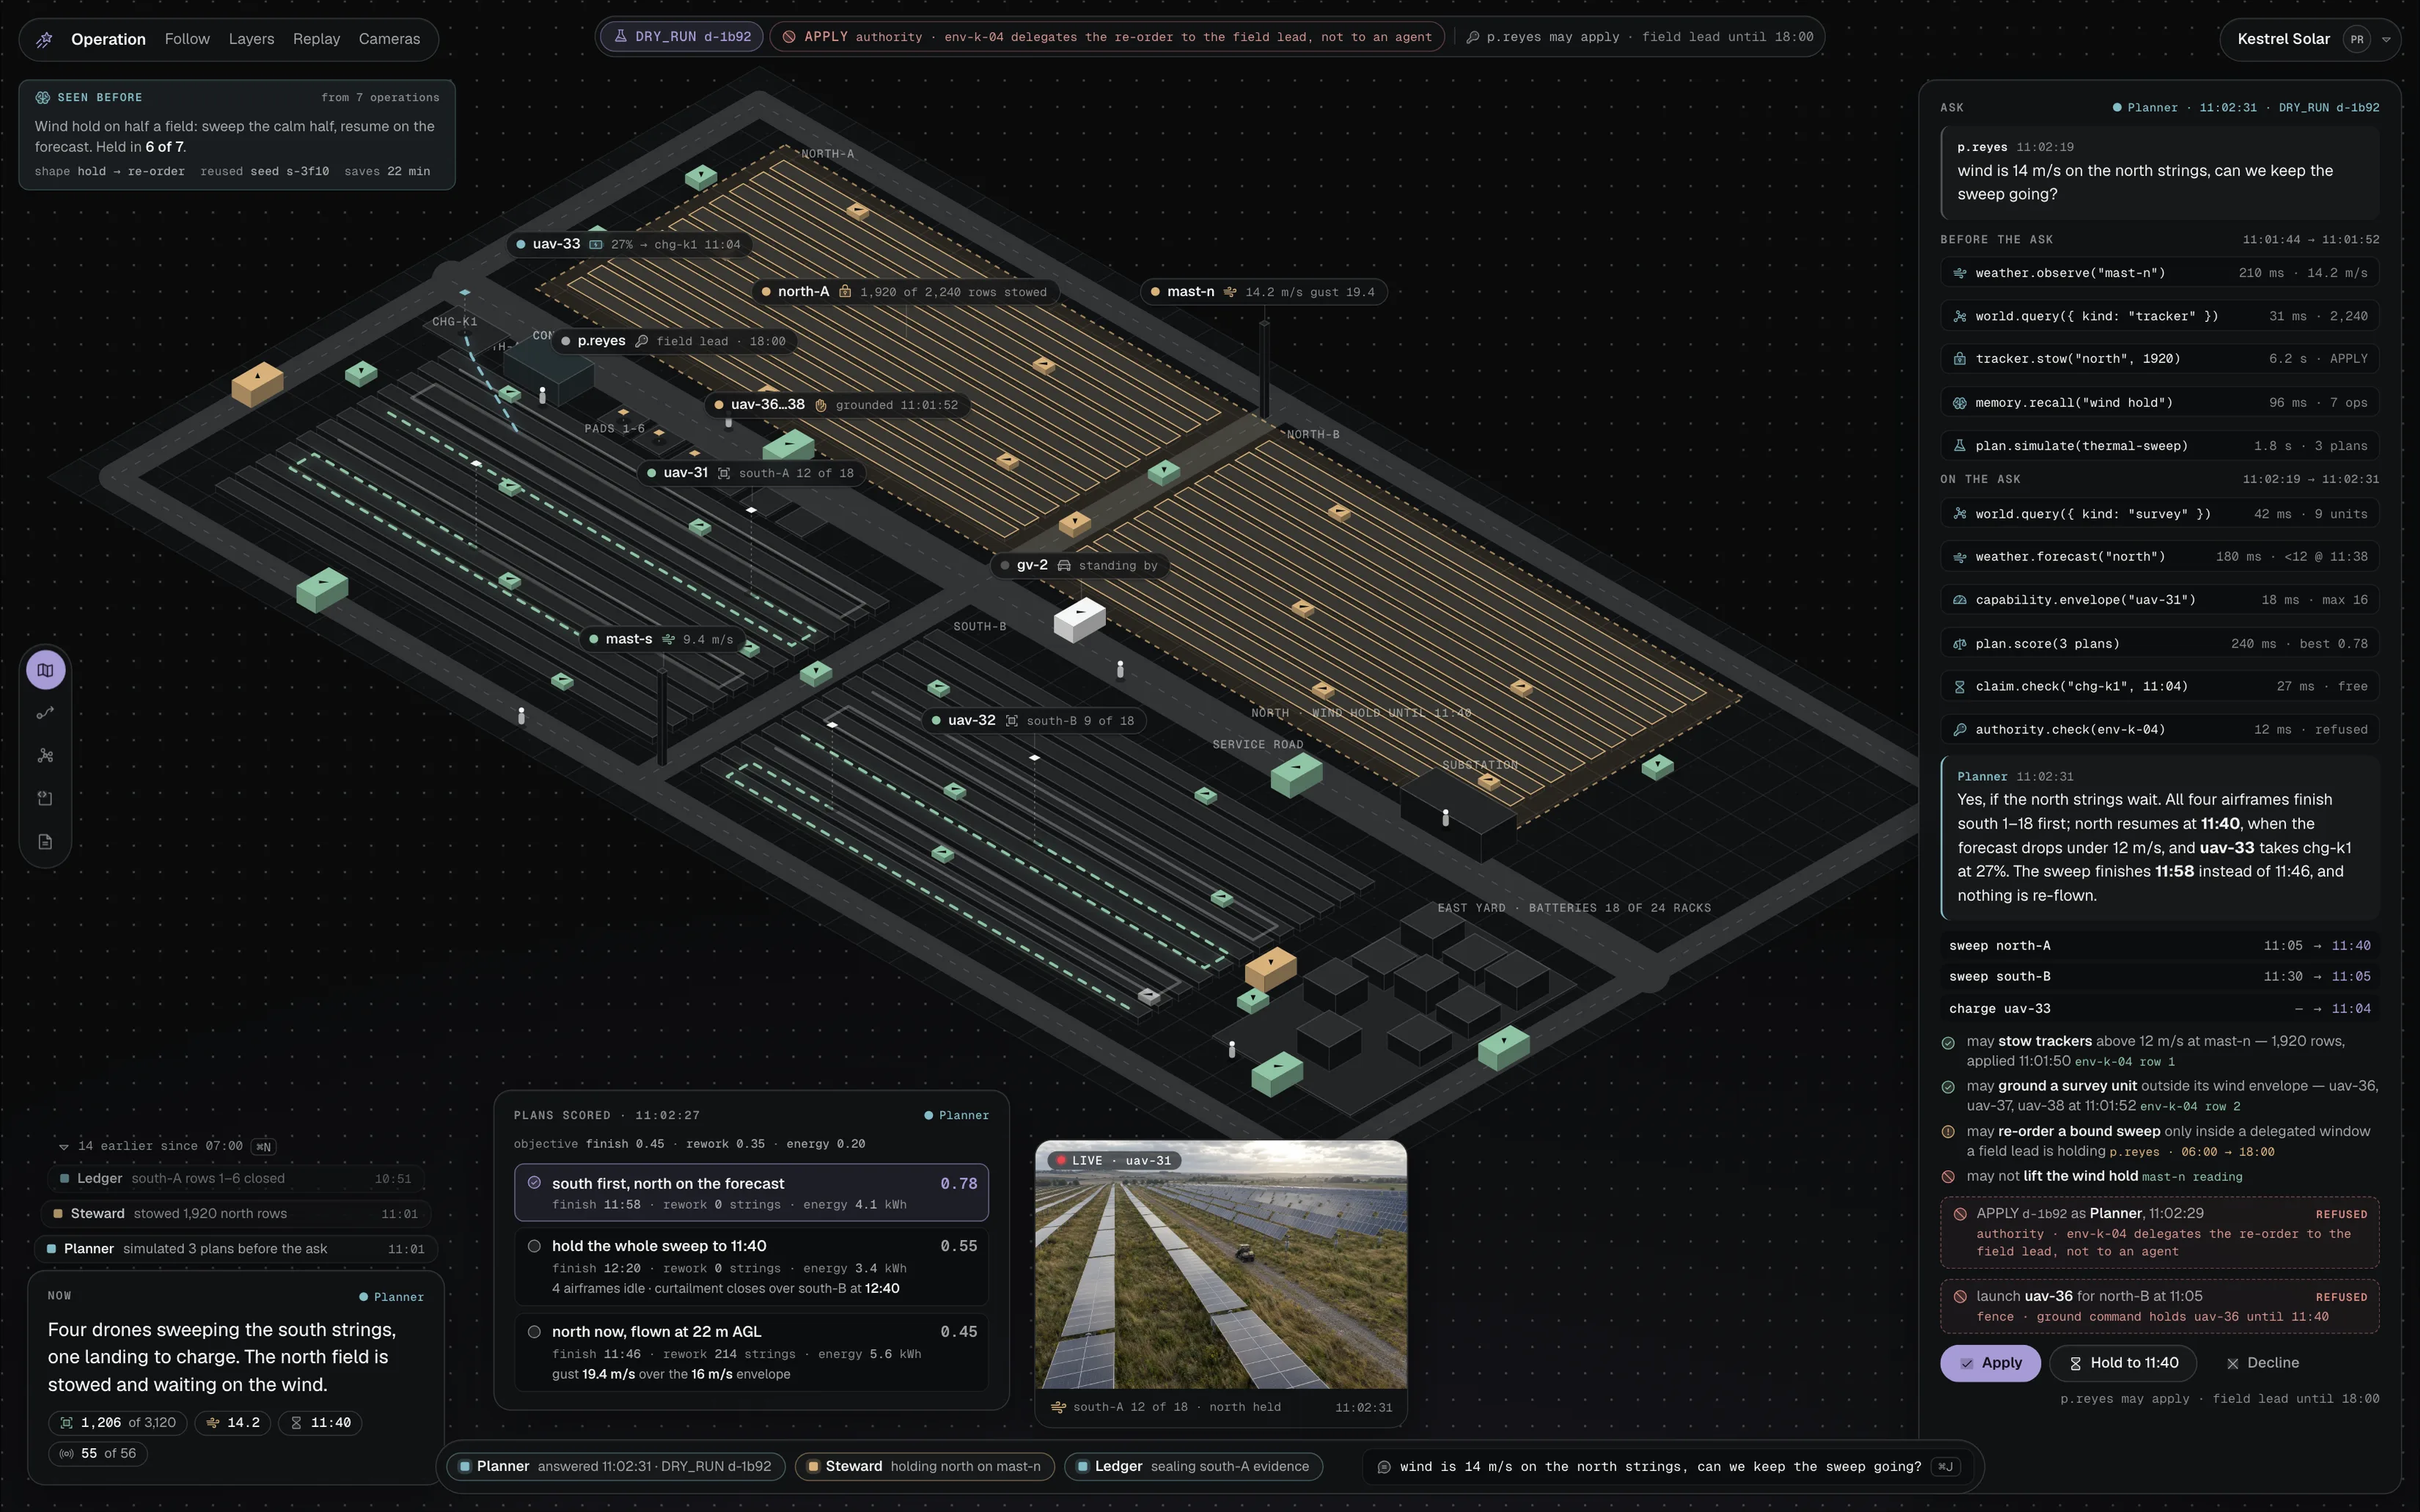Open 'Planner simulated 3 plans before the ask' entry

click(x=236, y=1249)
